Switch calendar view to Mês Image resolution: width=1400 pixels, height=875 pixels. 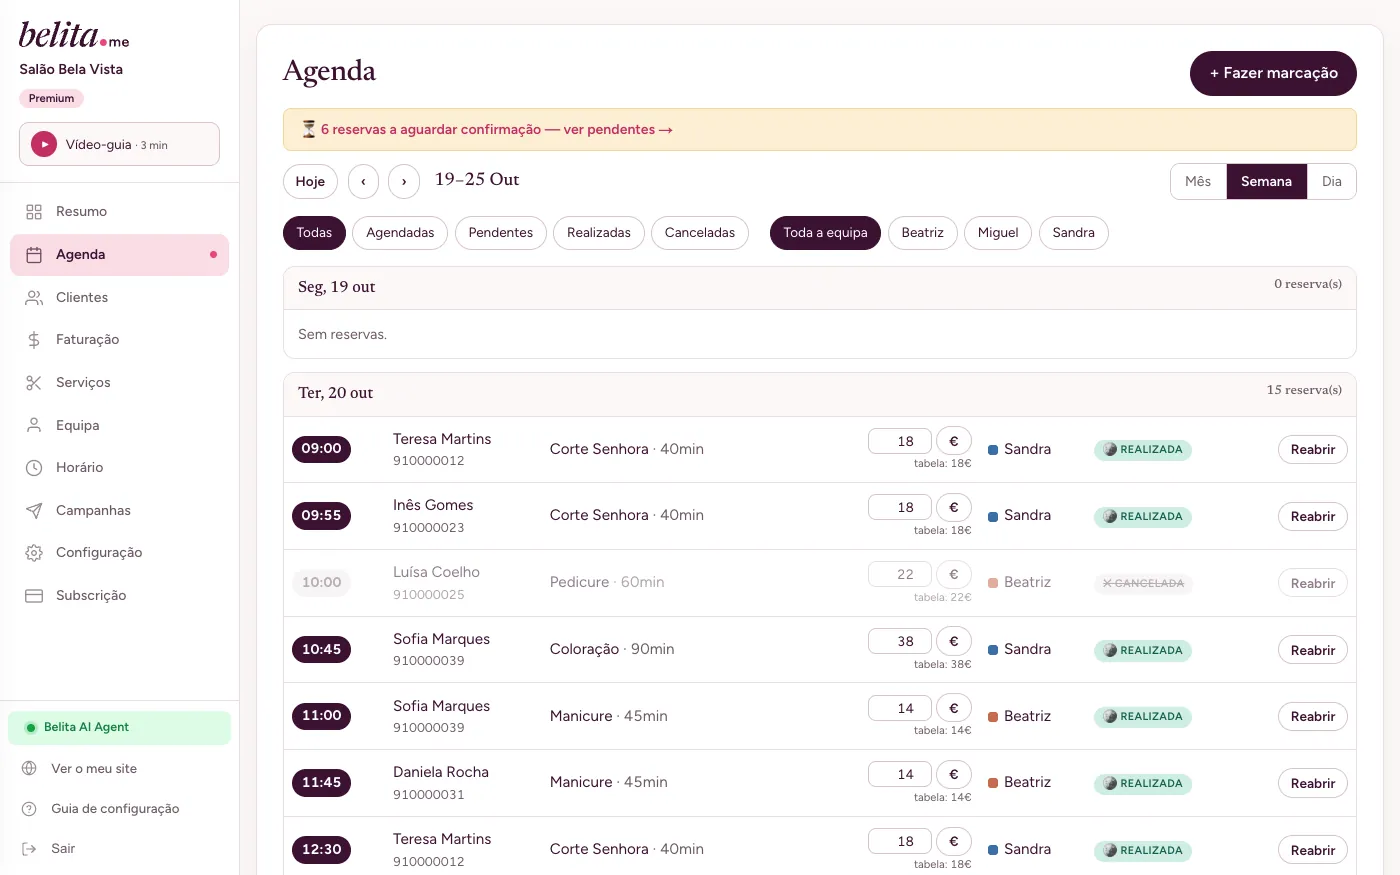pos(1198,181)
